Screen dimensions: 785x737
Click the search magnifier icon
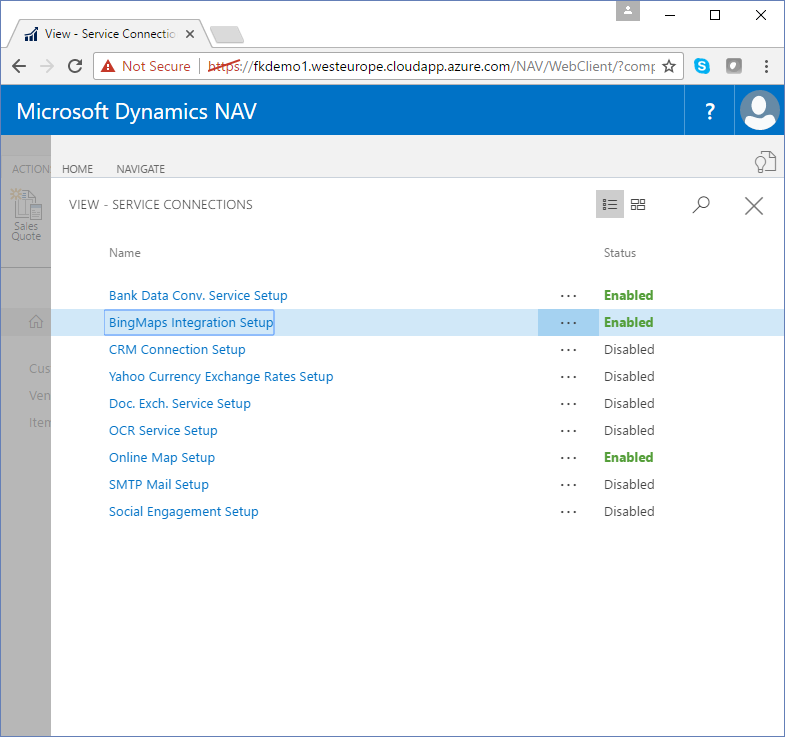[x=701, y=204]
